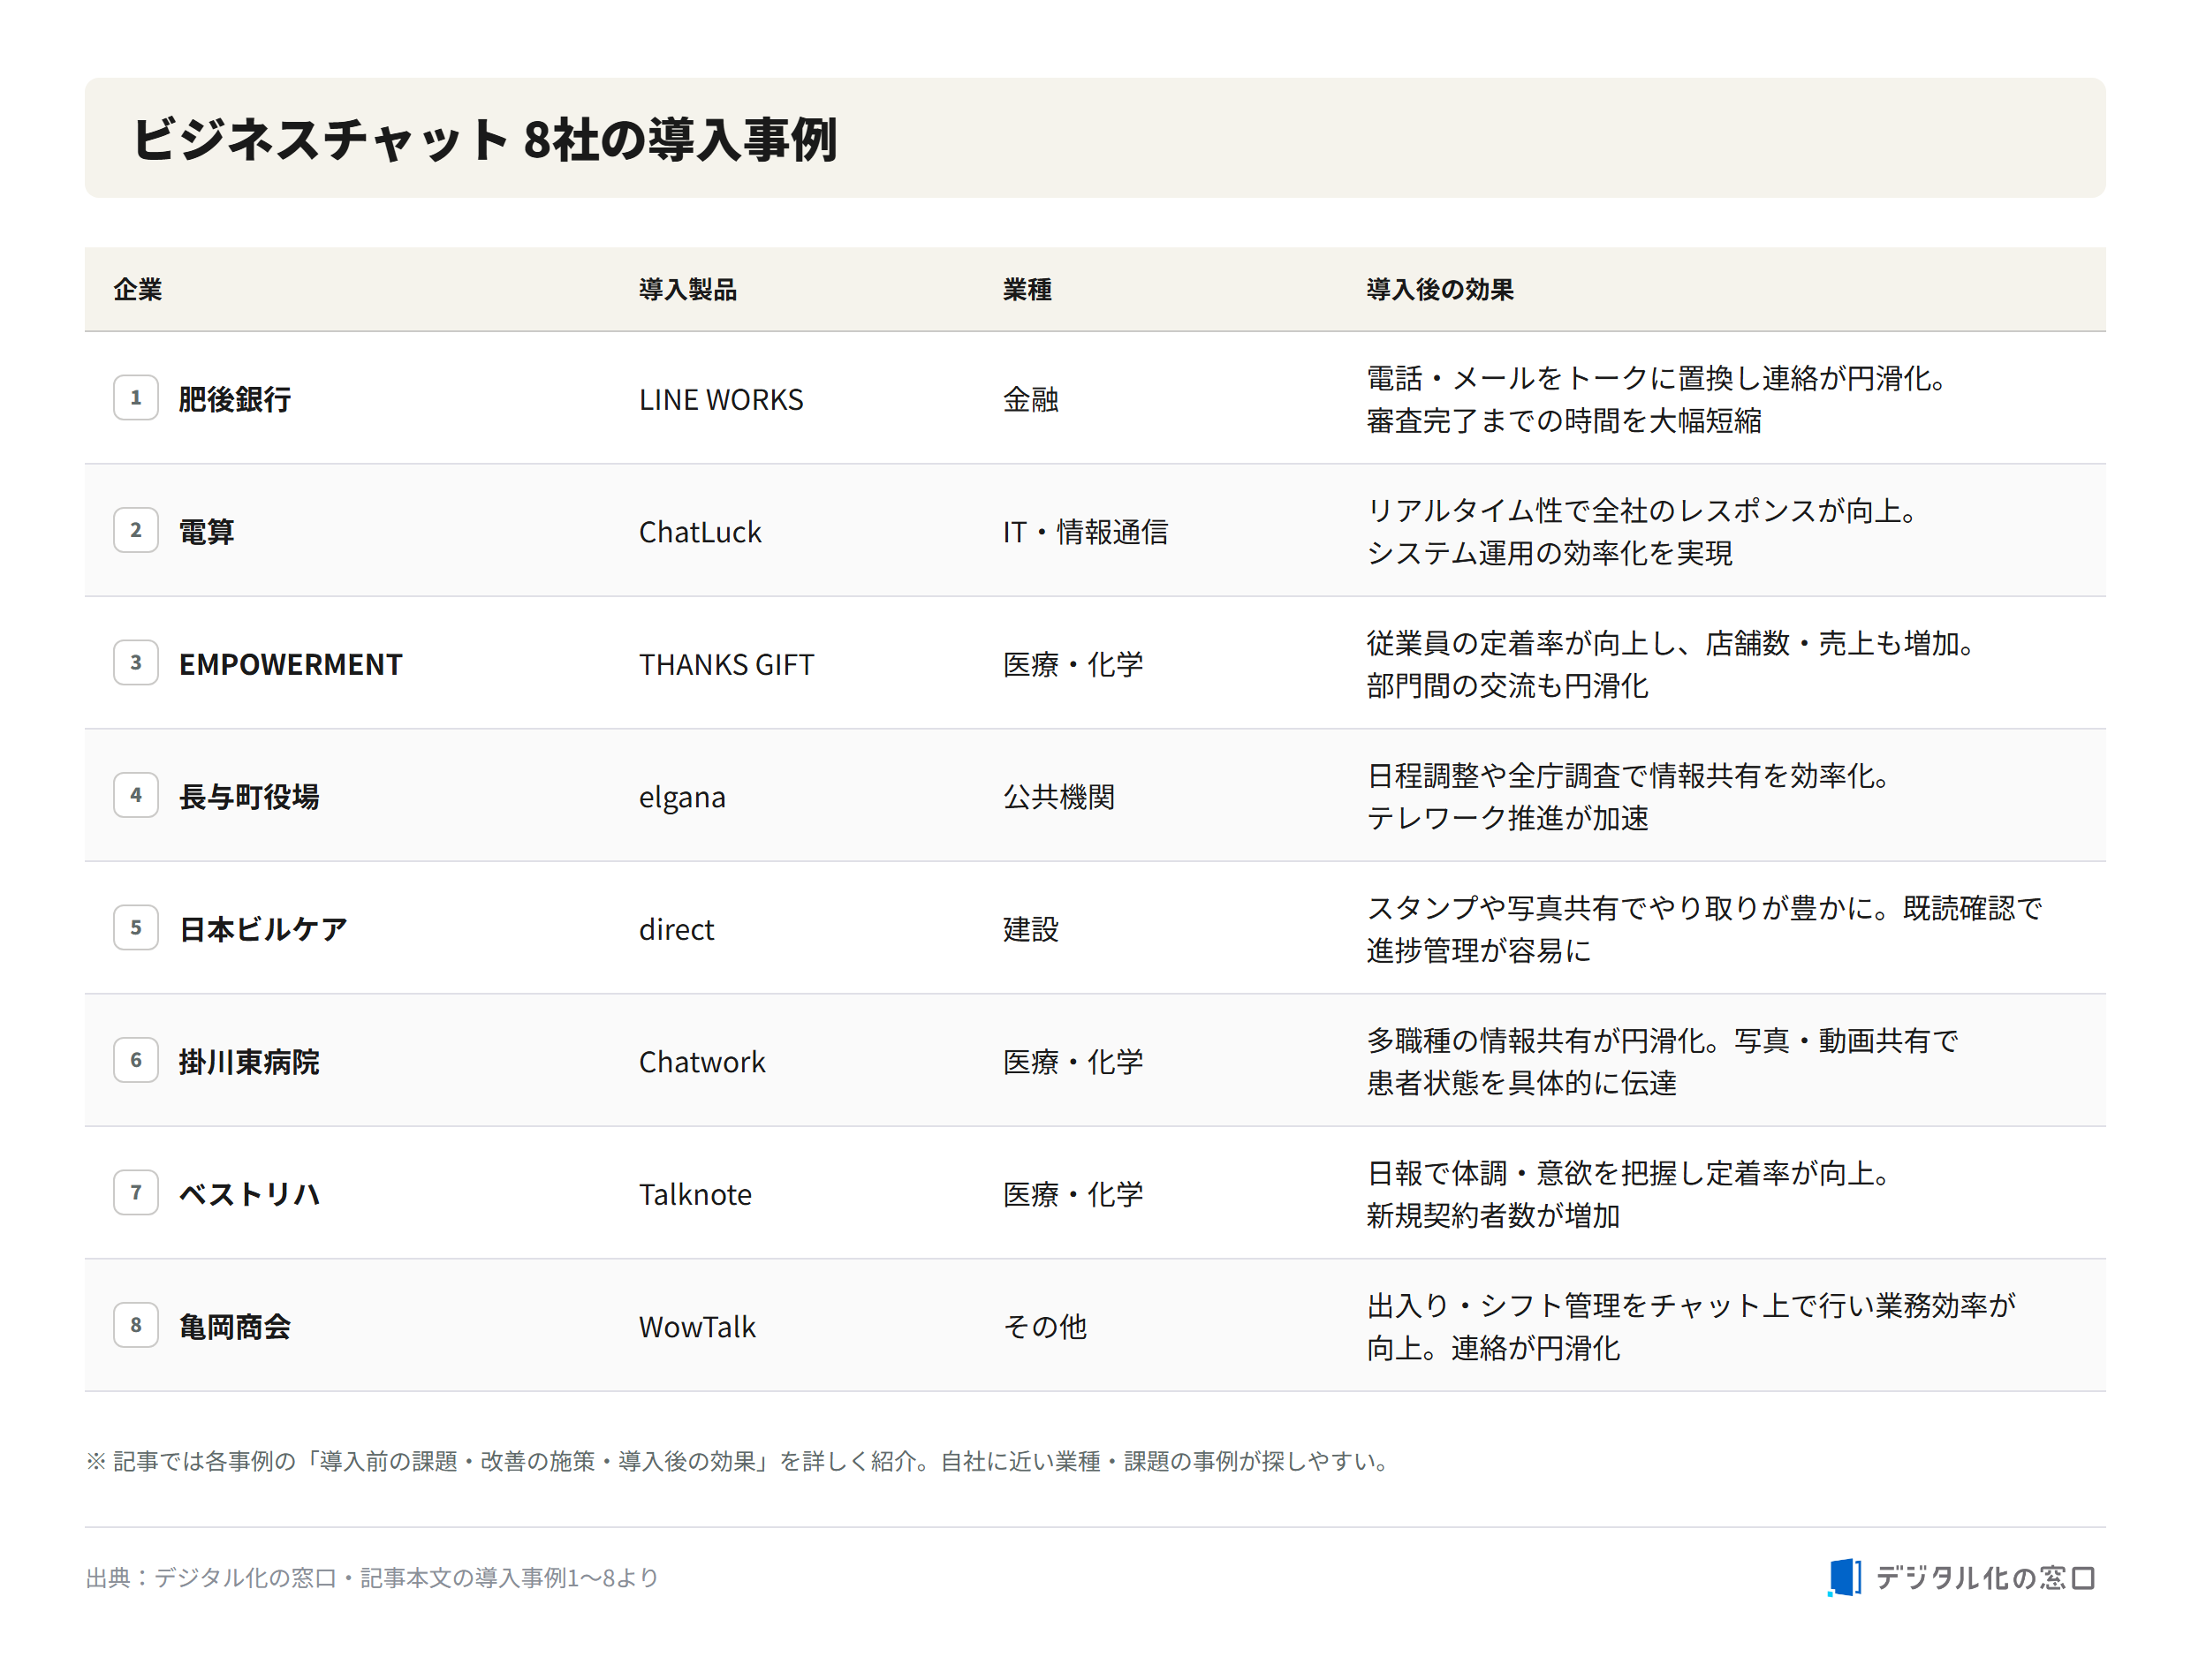Click the デジタル化の窓口 logo icon
Viewport: 2191px width, 1680px height.
point(1844,1578)
